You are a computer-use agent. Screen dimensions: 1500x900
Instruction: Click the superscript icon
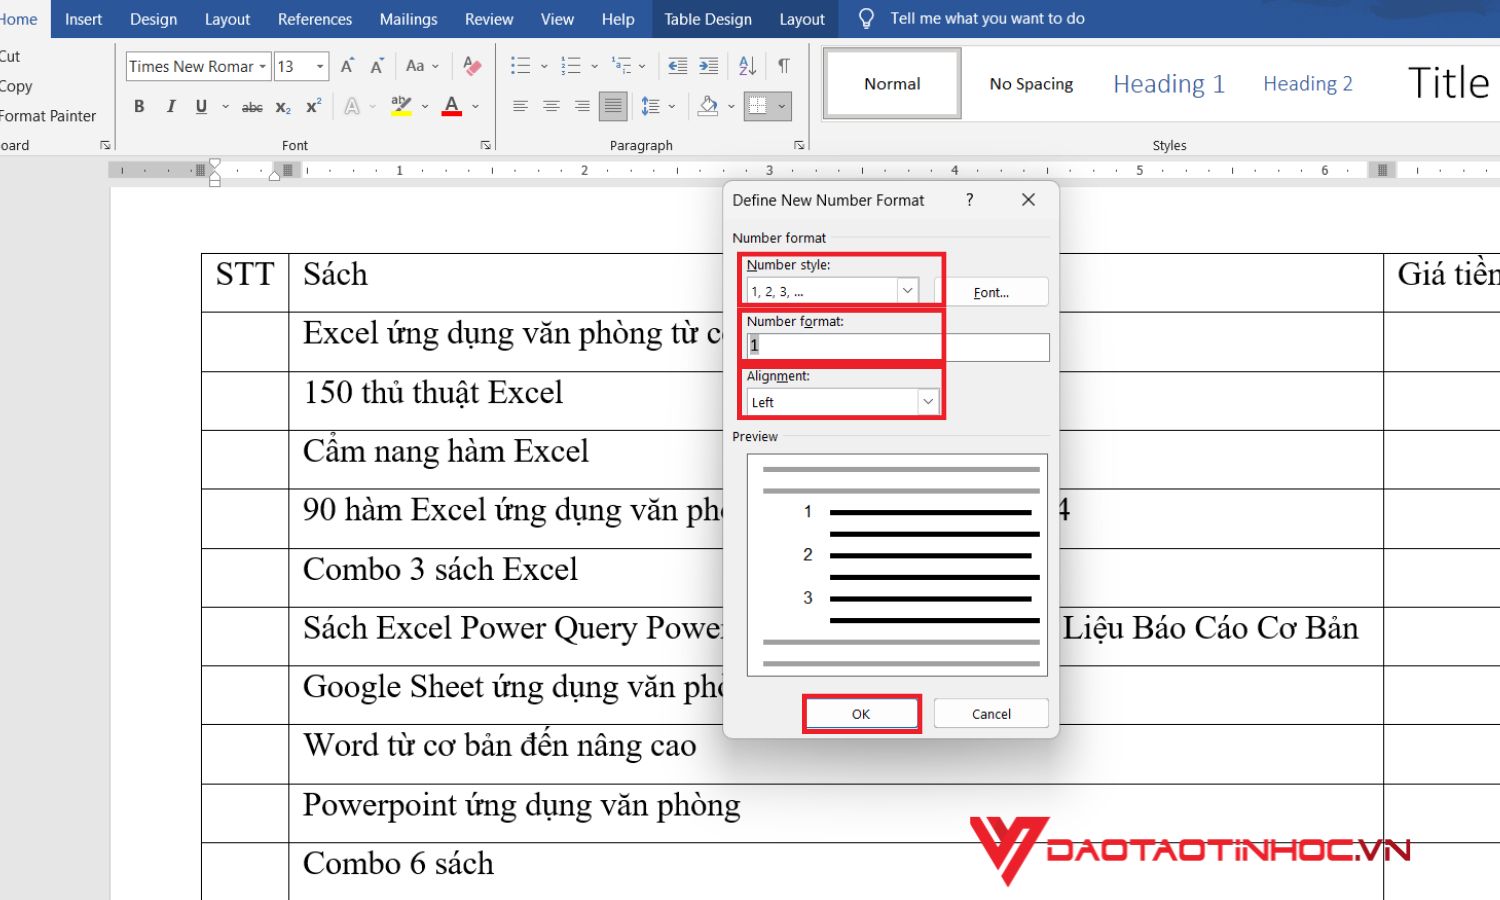coord(311,106)
